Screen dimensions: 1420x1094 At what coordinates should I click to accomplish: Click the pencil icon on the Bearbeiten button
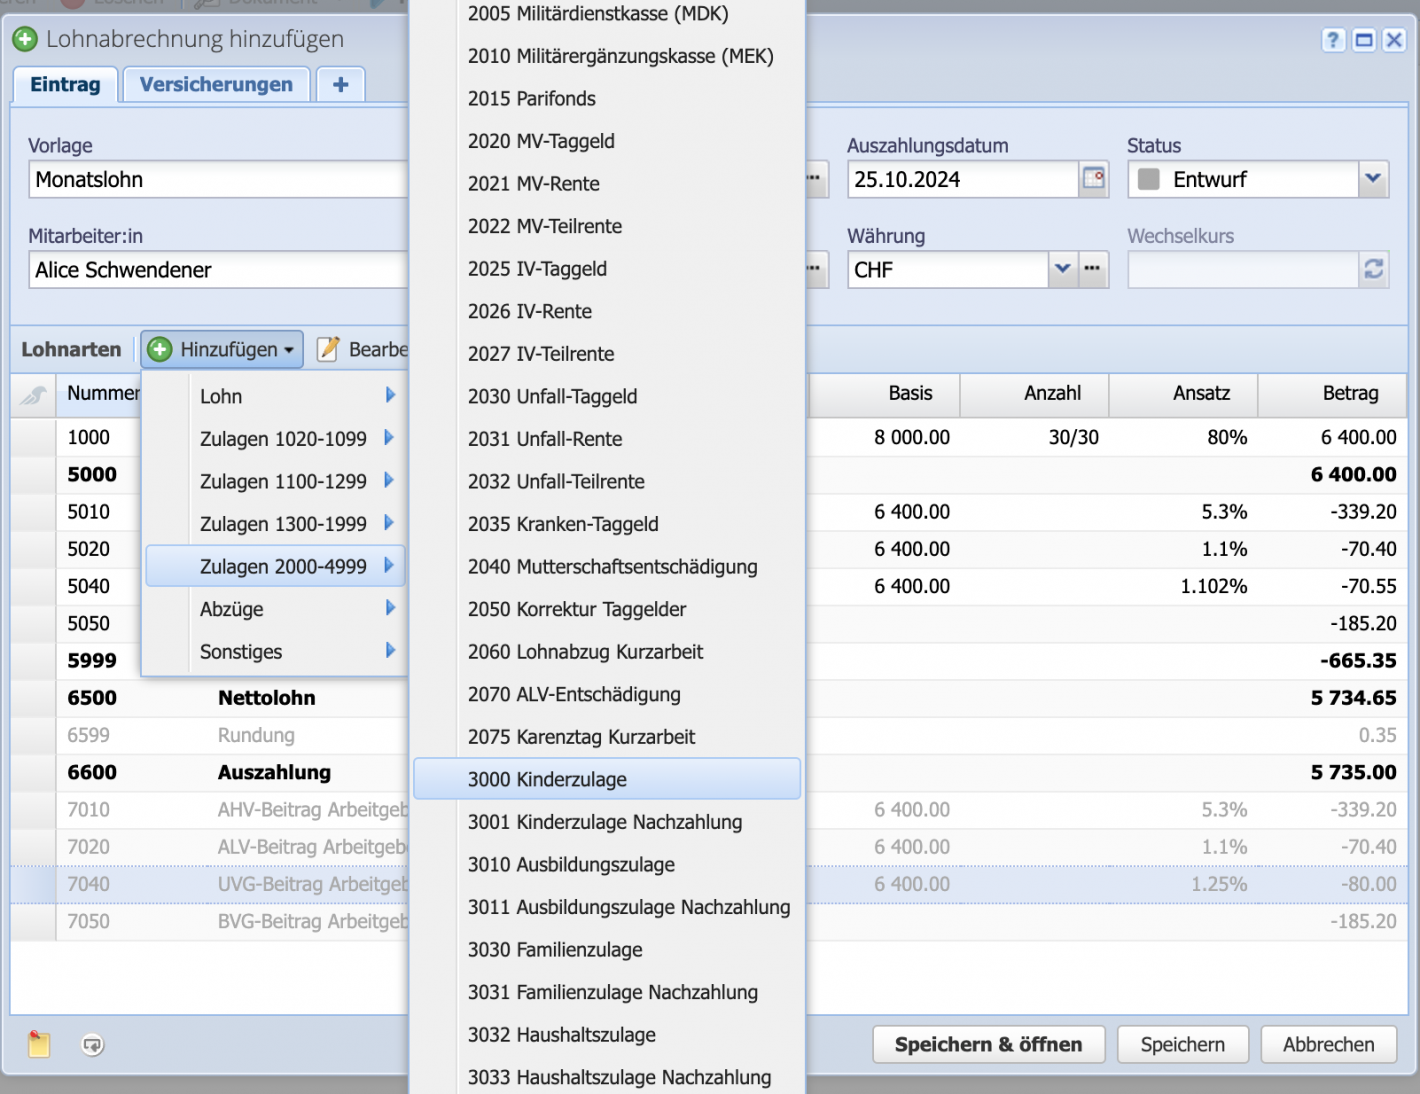pos(328,349)
